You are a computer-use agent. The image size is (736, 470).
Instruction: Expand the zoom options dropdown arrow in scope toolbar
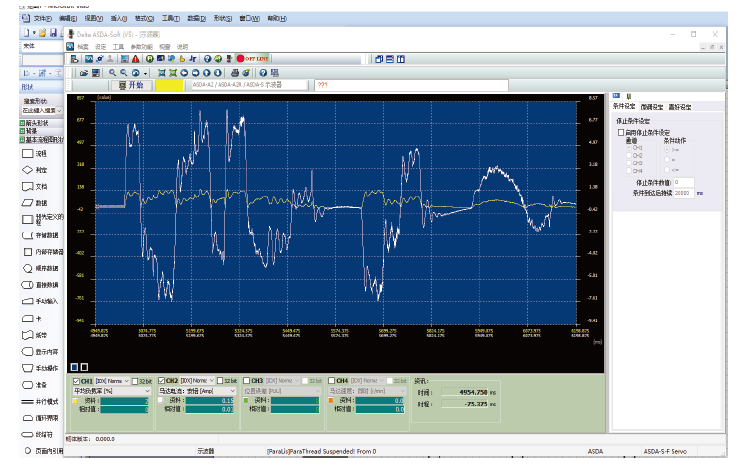point(146,73)
